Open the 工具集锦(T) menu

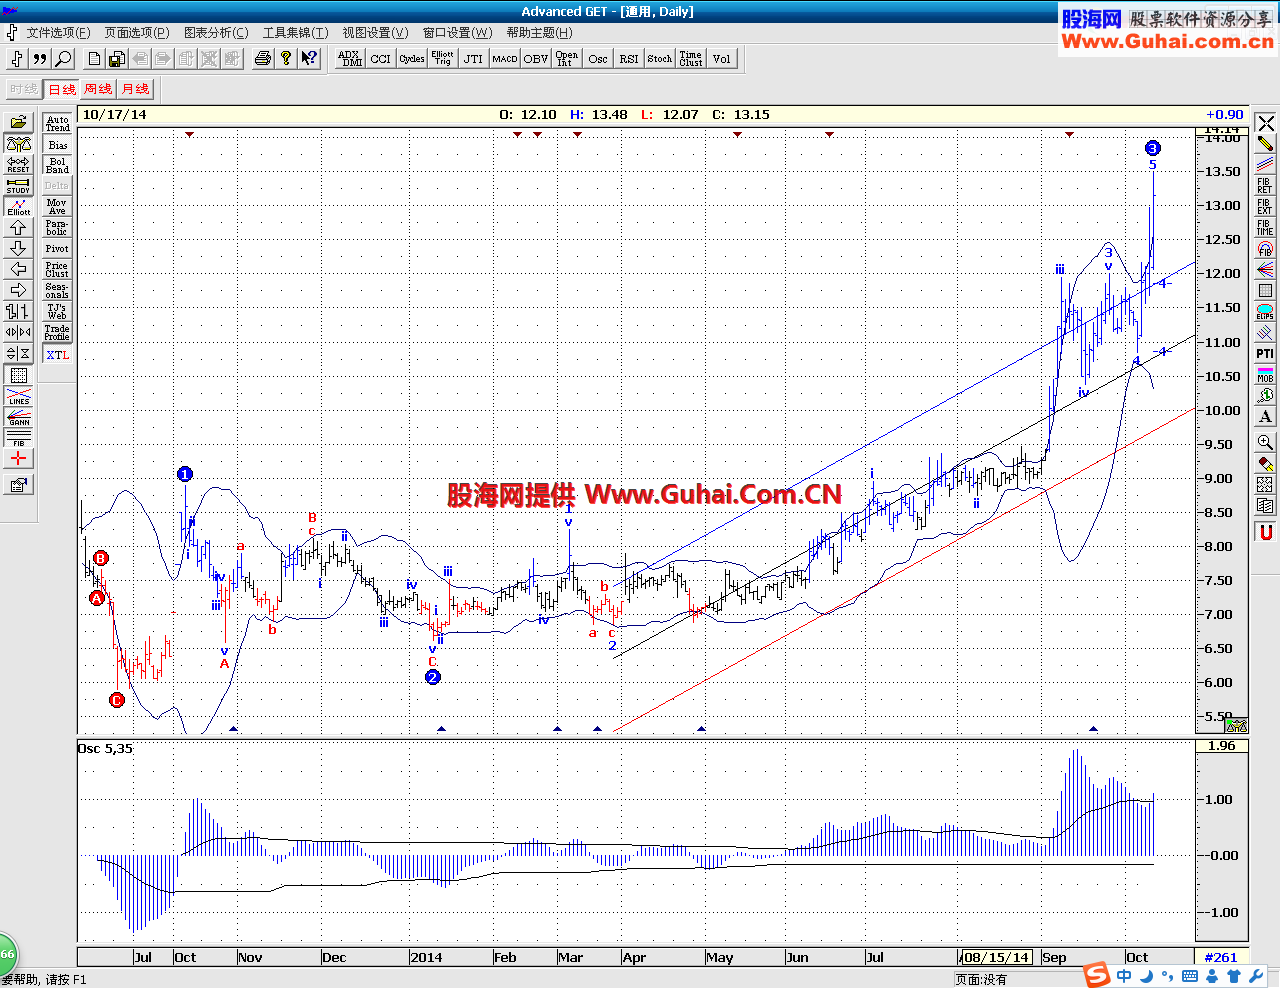295,33
